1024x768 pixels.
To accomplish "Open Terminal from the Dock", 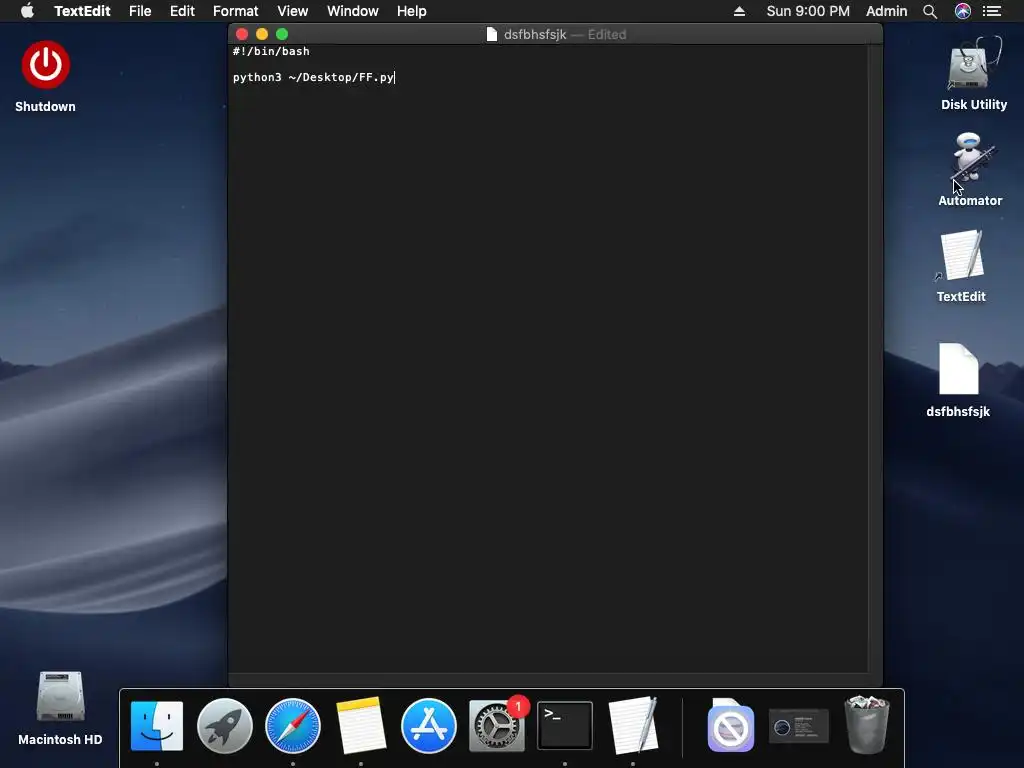I will pos(564,726).
